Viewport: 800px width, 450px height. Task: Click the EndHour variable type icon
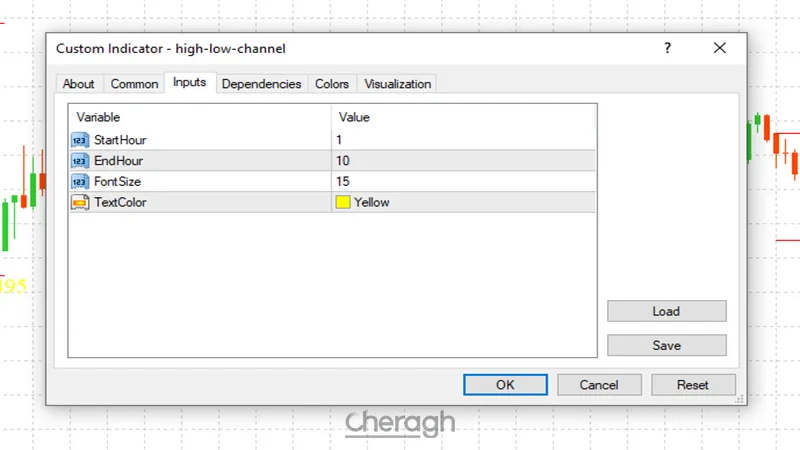pos(80,160)
